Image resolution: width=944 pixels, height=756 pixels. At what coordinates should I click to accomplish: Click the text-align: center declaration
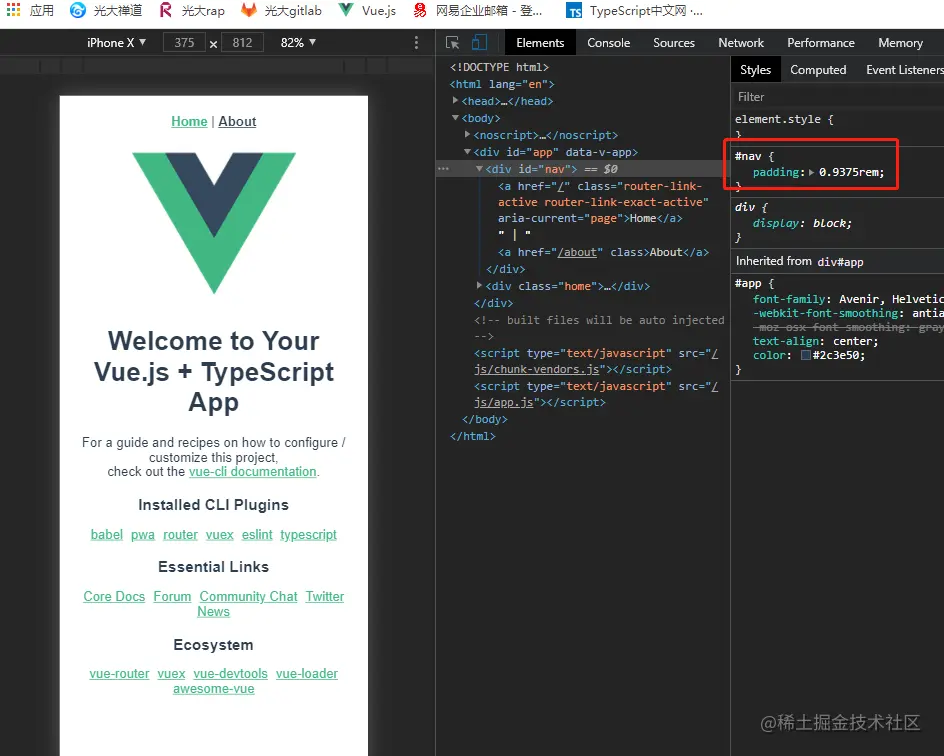point(815,341)
